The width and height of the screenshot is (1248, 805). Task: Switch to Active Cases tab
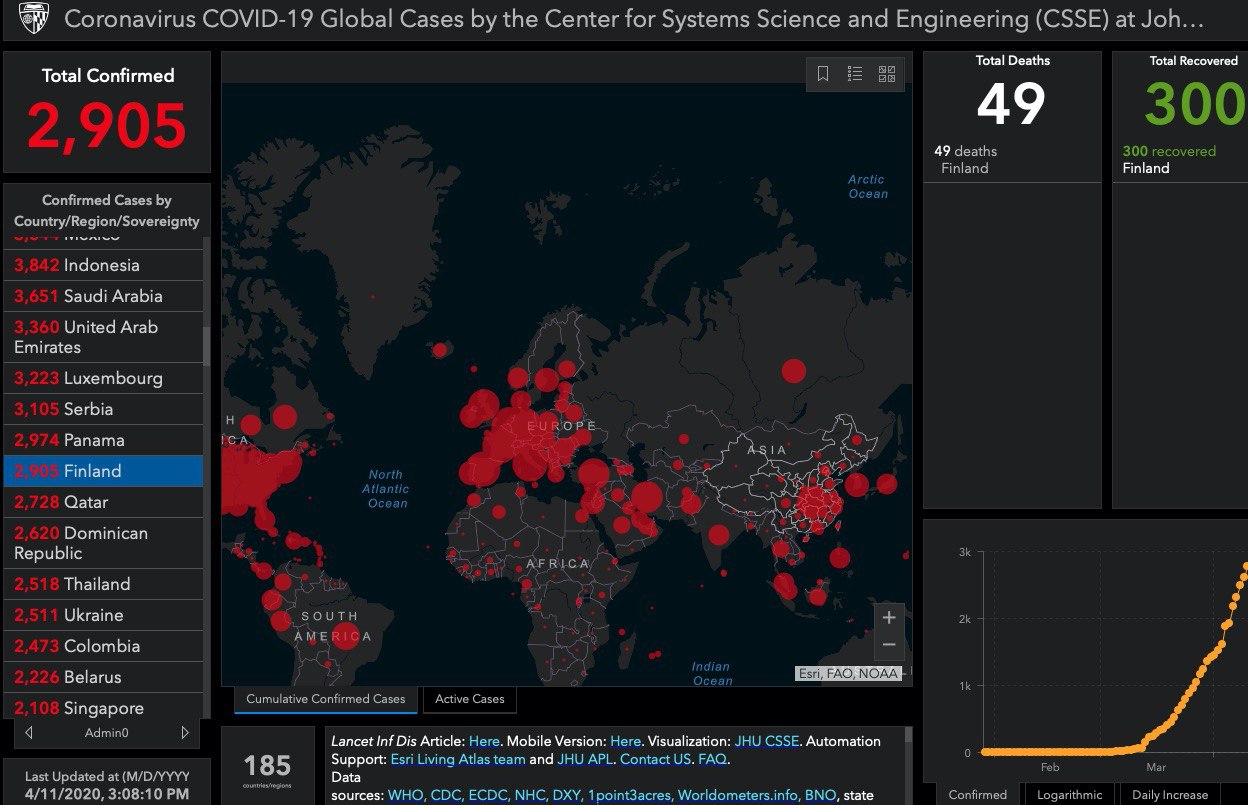(x=470, y=699)
